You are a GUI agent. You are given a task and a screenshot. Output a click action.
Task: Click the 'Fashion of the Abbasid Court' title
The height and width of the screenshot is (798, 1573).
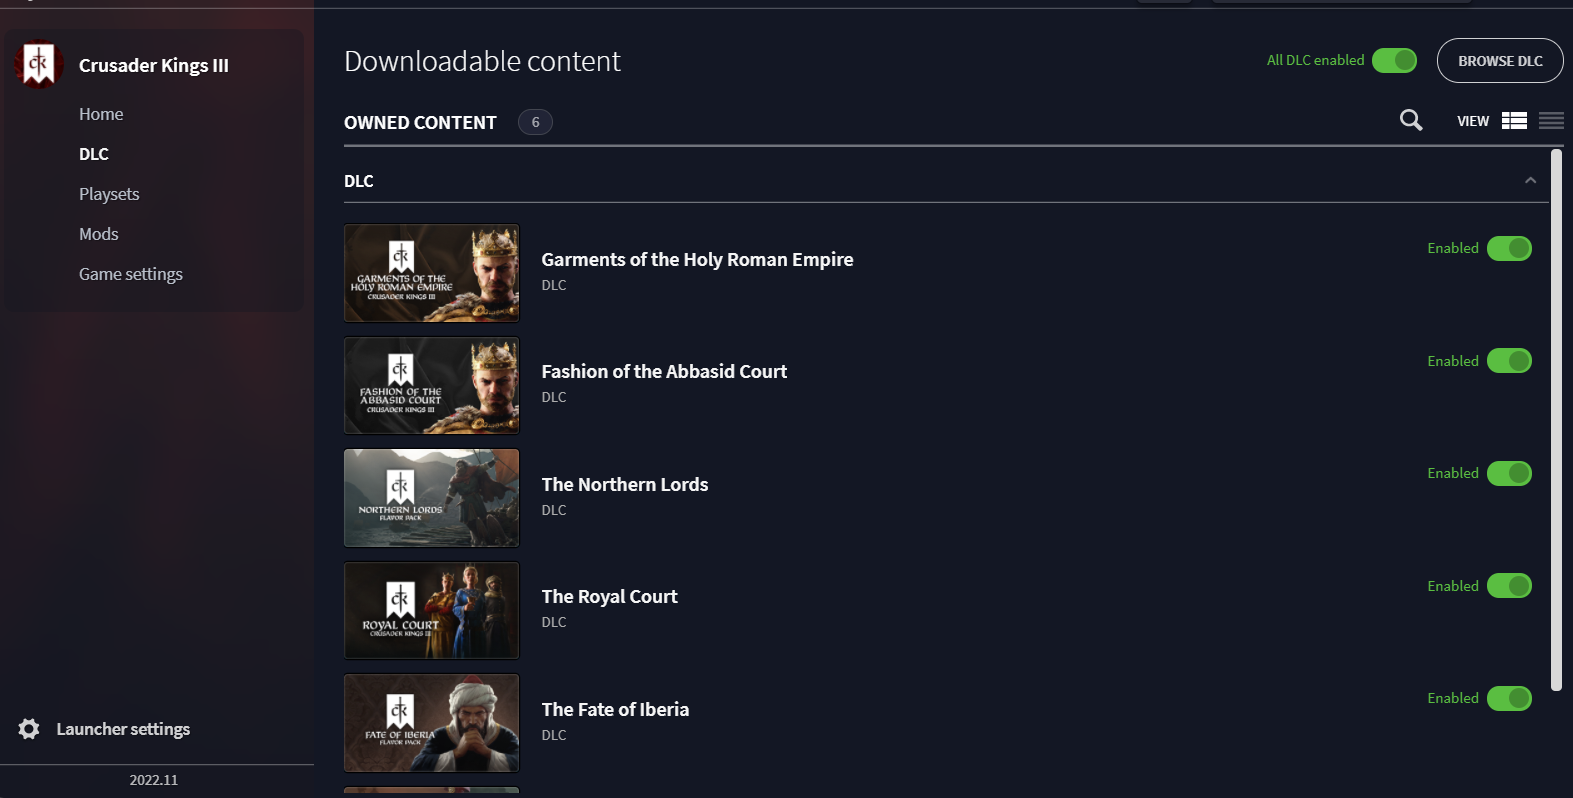pos(664,372)
